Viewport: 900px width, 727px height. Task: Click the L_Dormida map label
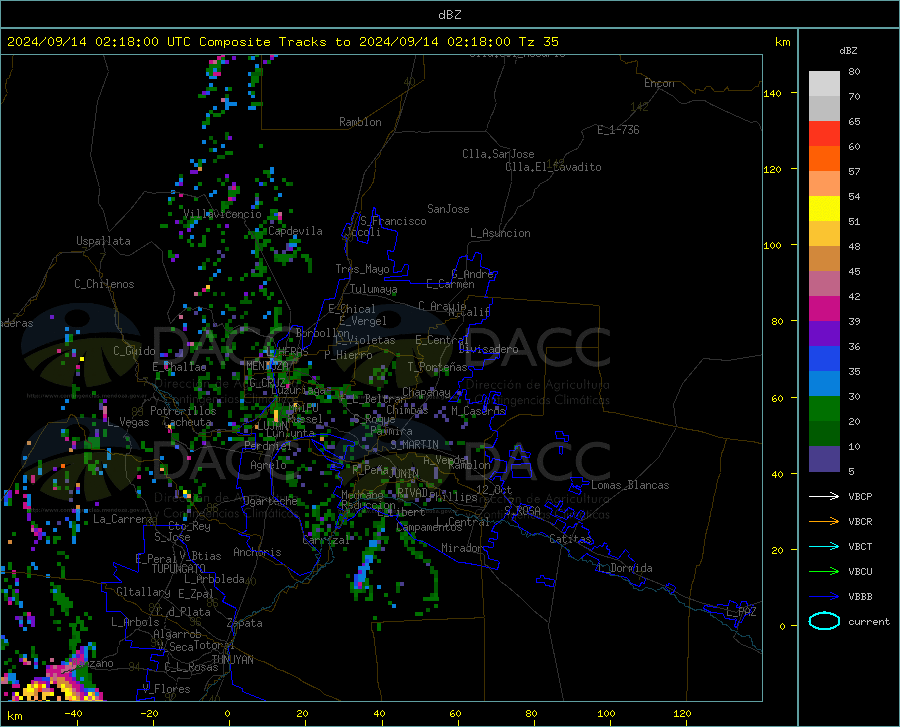[x=624, y=568]
